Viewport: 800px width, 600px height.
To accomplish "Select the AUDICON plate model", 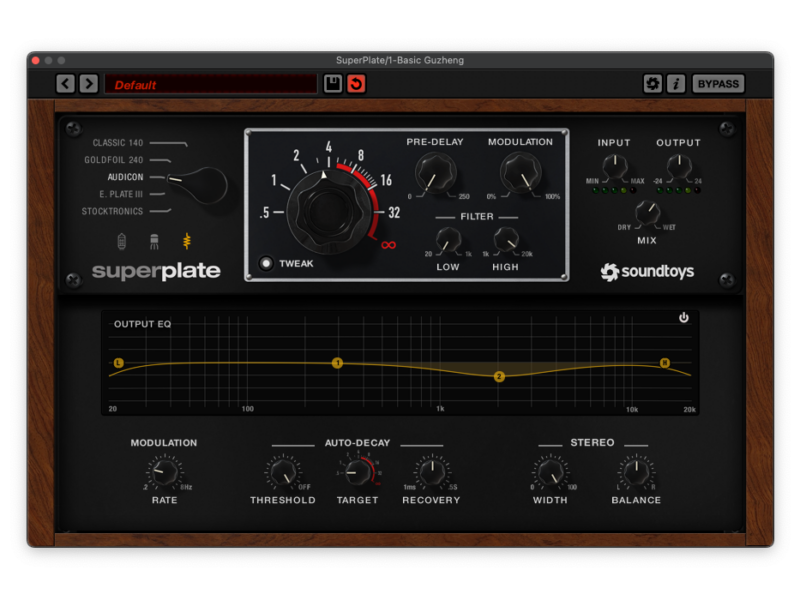I will (125, 177).
